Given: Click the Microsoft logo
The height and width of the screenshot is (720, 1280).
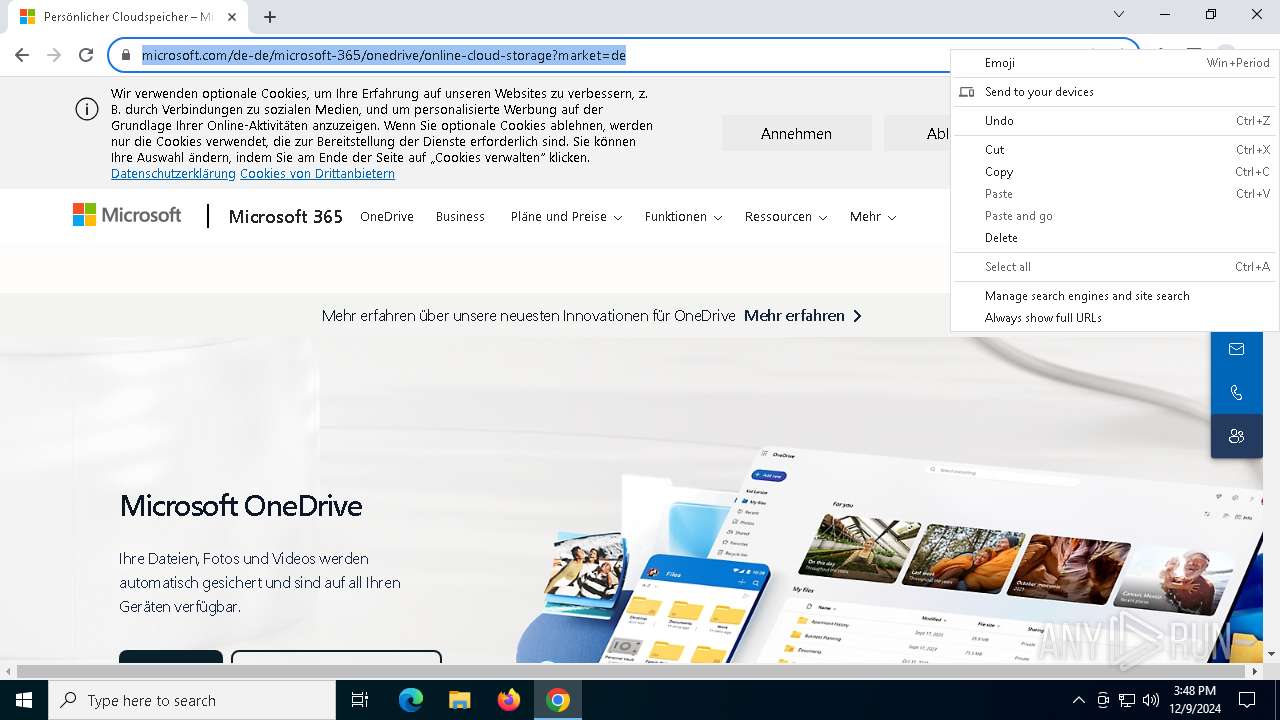Looking at the screenshot, I should [127, 215].
